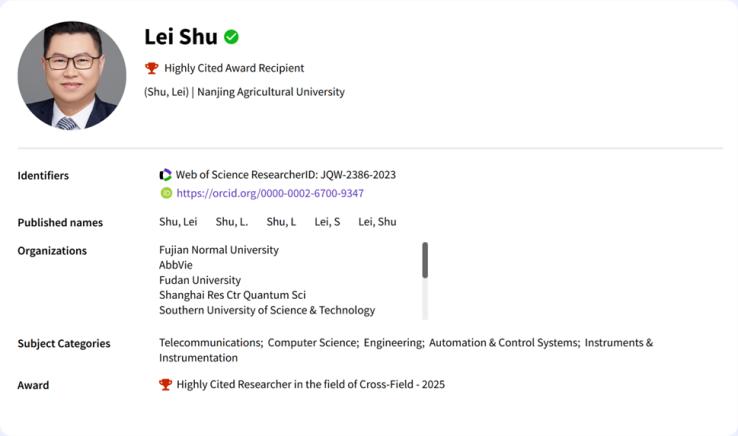Open the ORCID profile link
738x436 pixels.
point(269,193)
